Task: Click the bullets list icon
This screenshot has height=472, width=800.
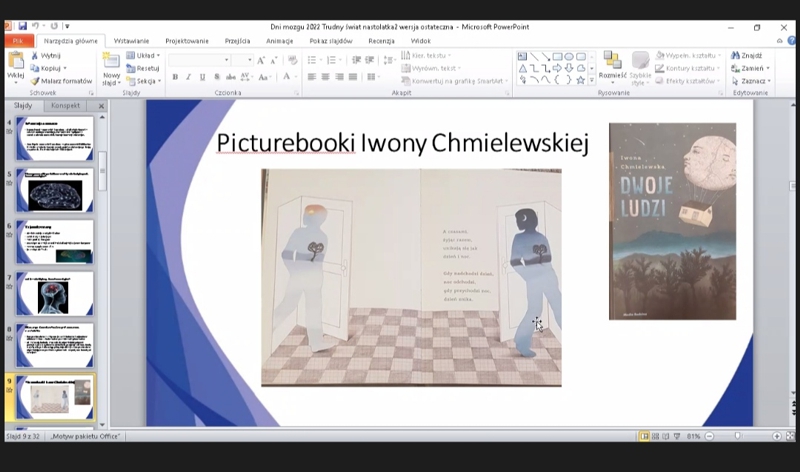Action: pos(312,60)
